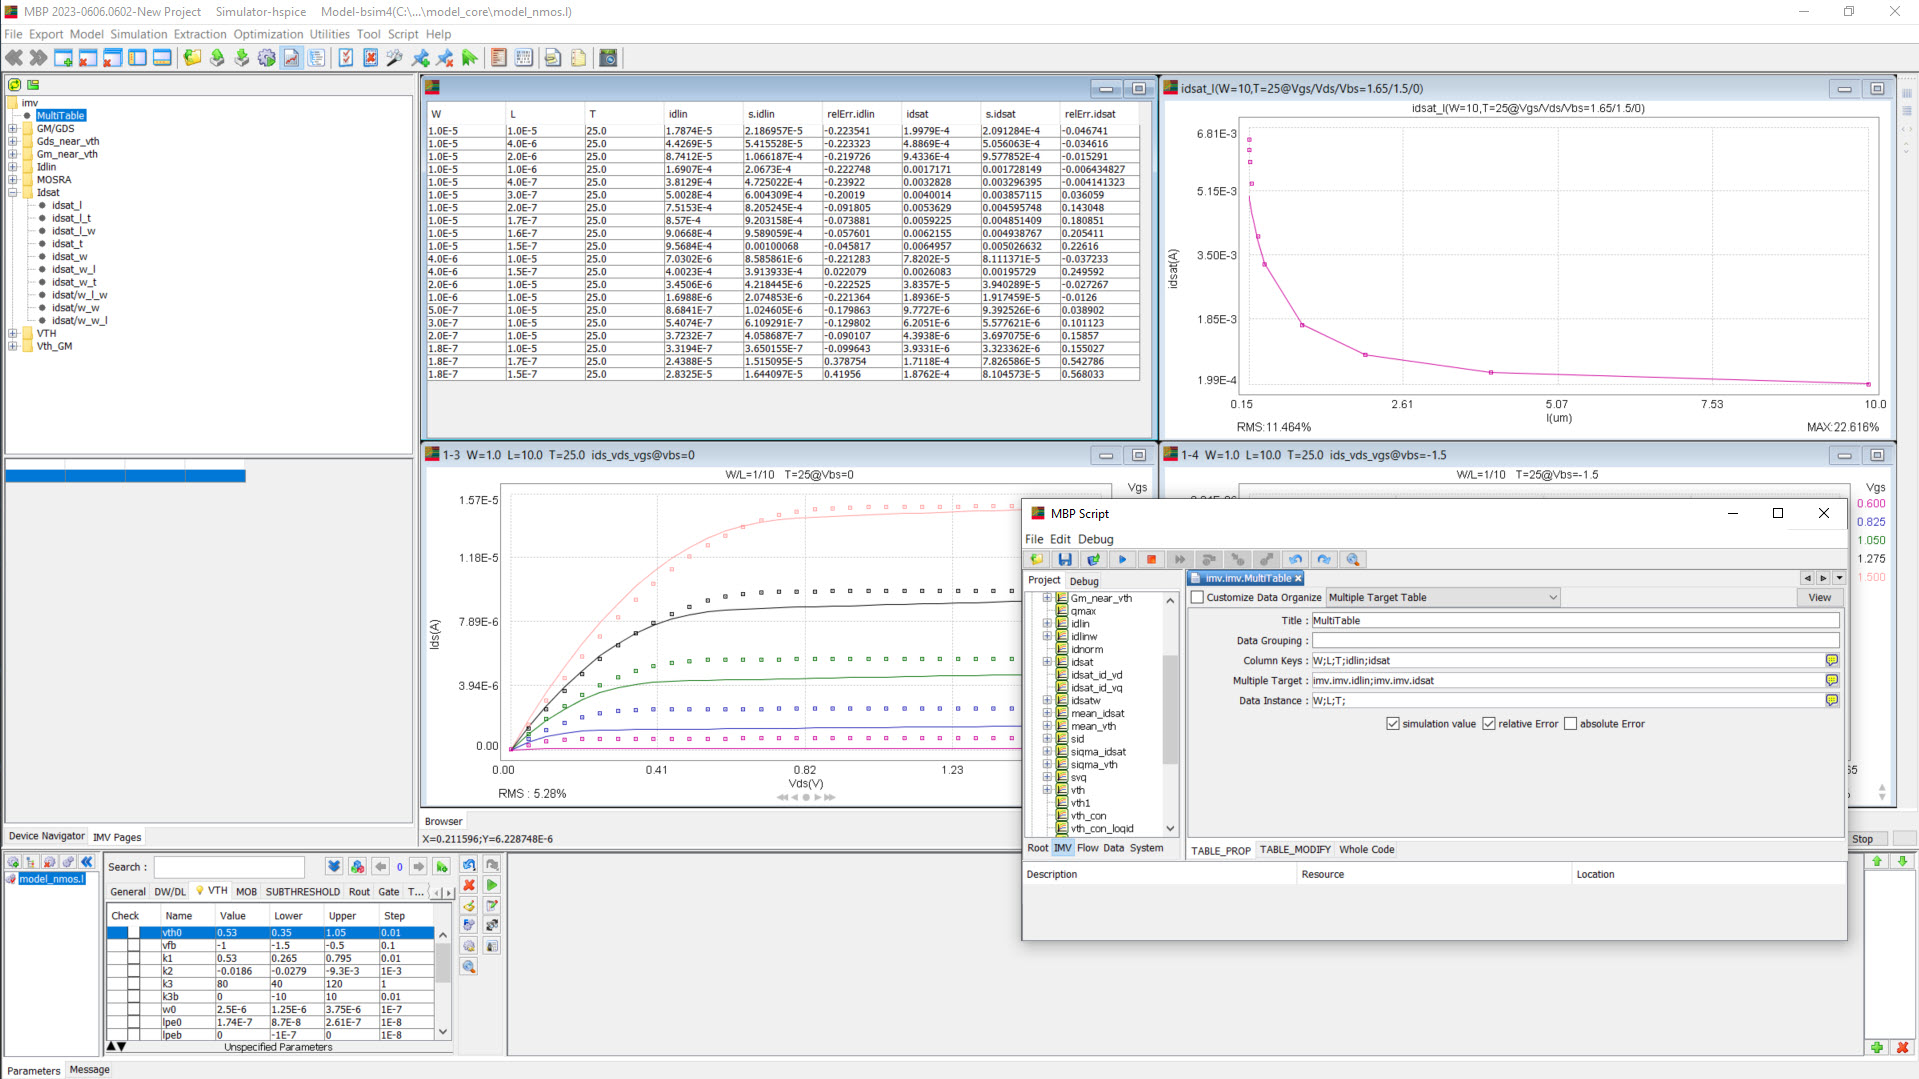
Task: Click the highlighted plot chart icon in toolbar
Action: pyautogui.click(x=291, y=57)
